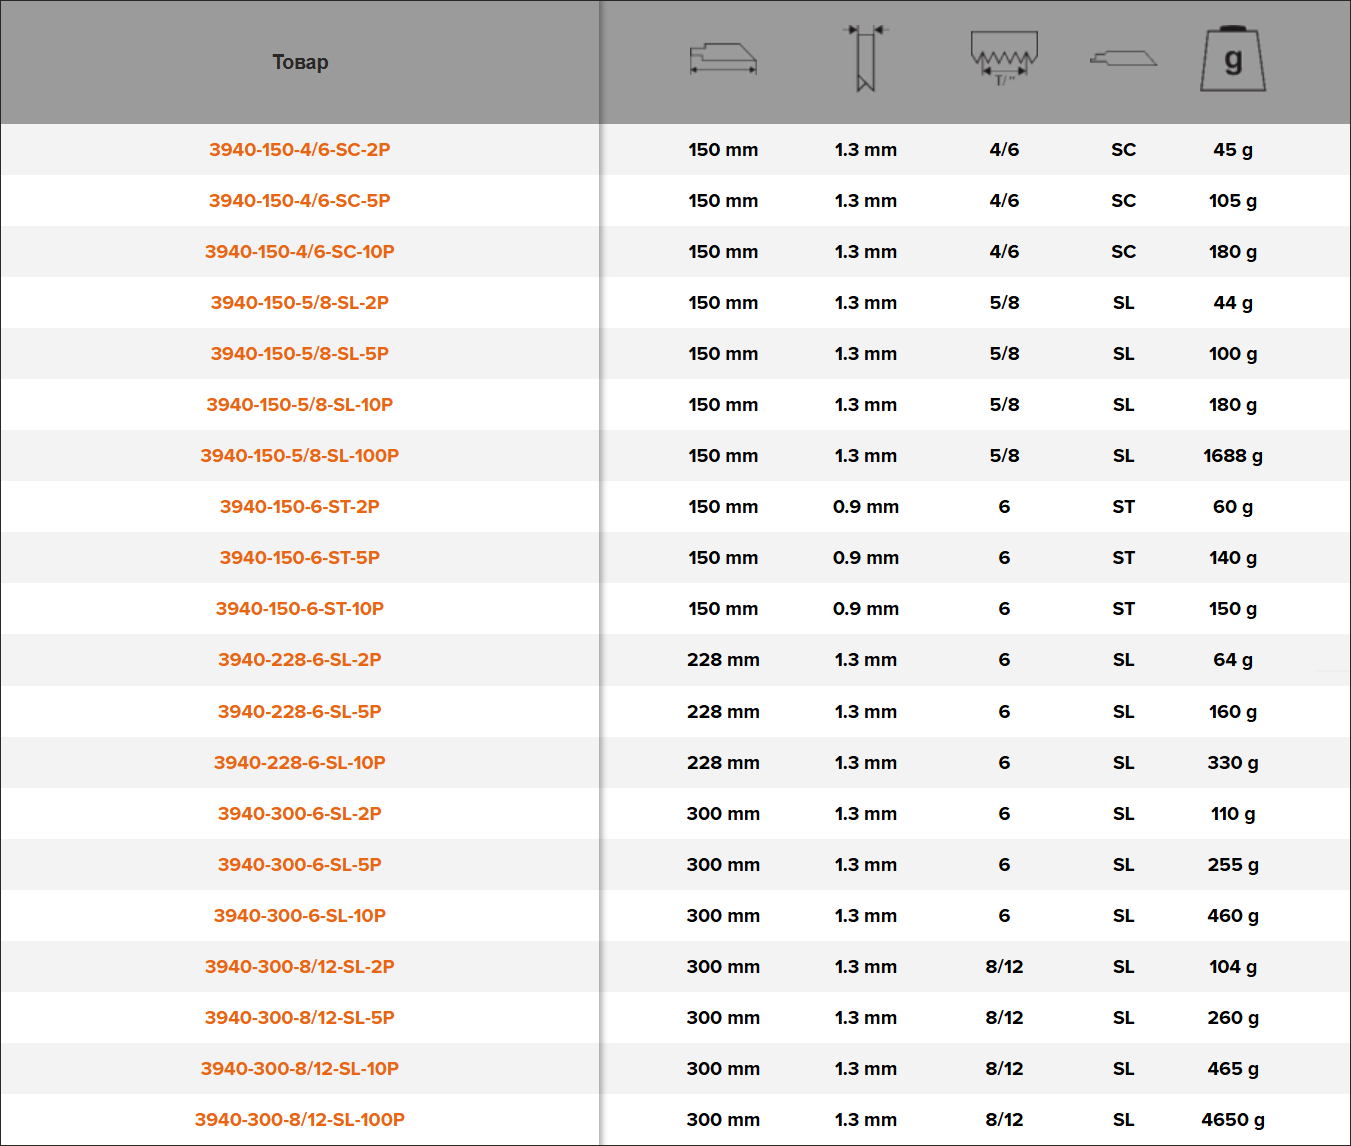This screenshot has height=1146, width=1351.
Task: Select the 60 g weight cell
Action: (1233, 507)
